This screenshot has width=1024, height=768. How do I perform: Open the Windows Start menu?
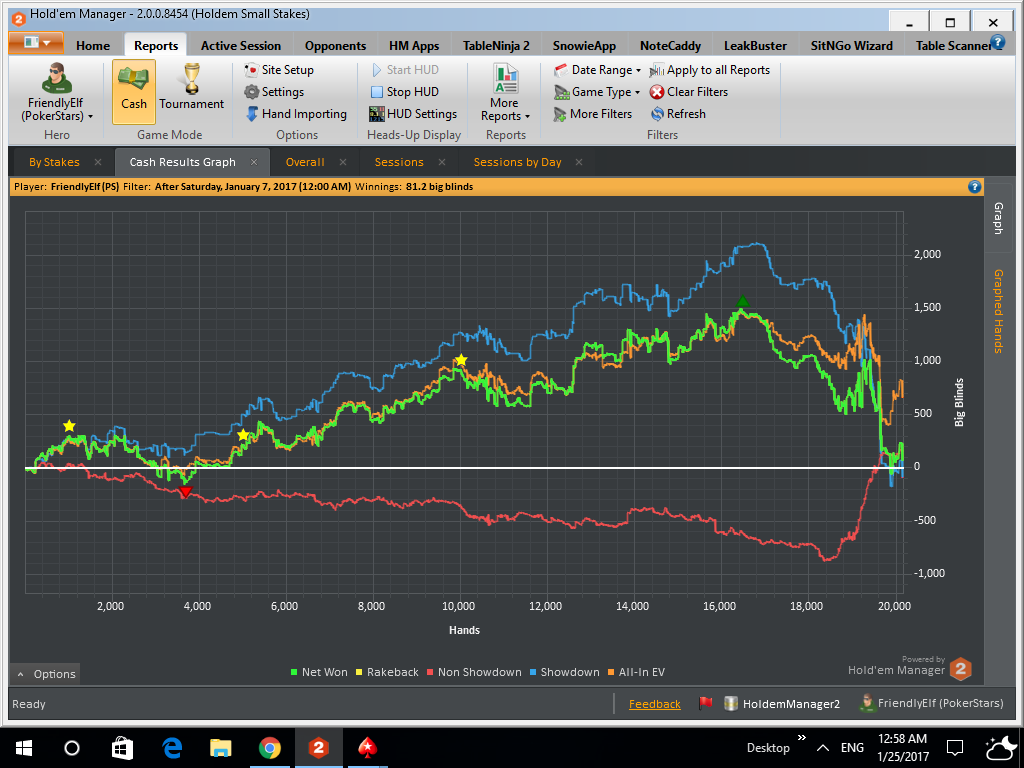pos(24,748)
